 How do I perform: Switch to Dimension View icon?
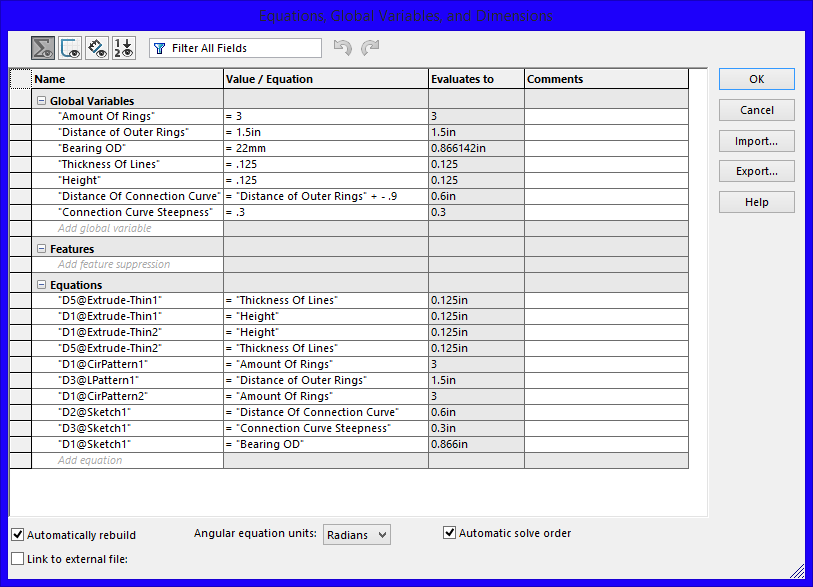[x=97, y=48]
